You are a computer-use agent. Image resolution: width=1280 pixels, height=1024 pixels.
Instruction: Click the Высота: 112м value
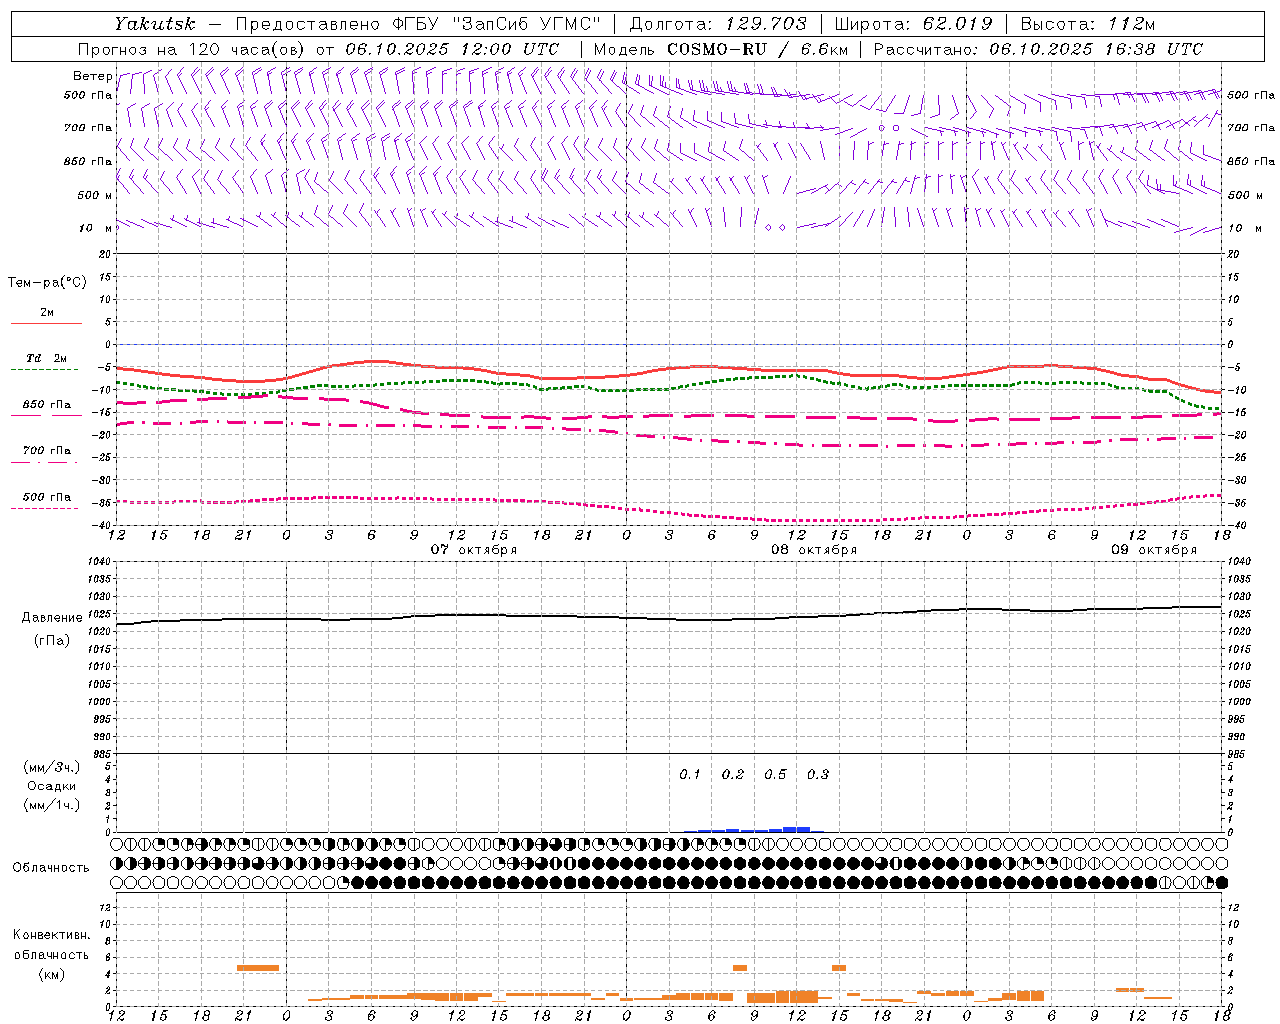[x=1088, y=24]
